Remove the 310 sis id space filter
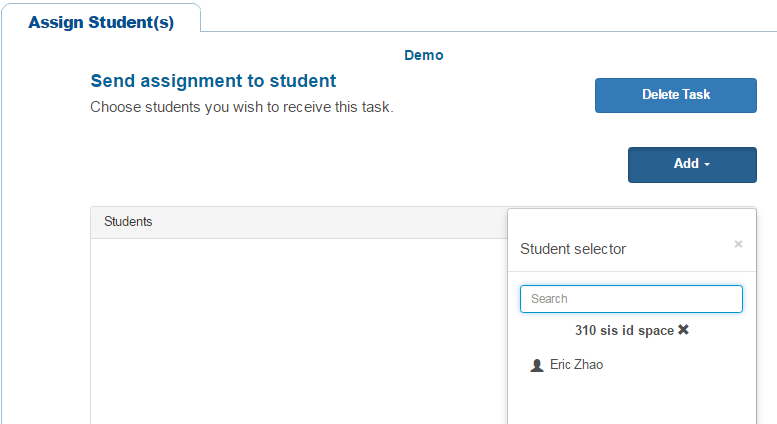This screenshot has width=777, height=424. pos(684,330)
